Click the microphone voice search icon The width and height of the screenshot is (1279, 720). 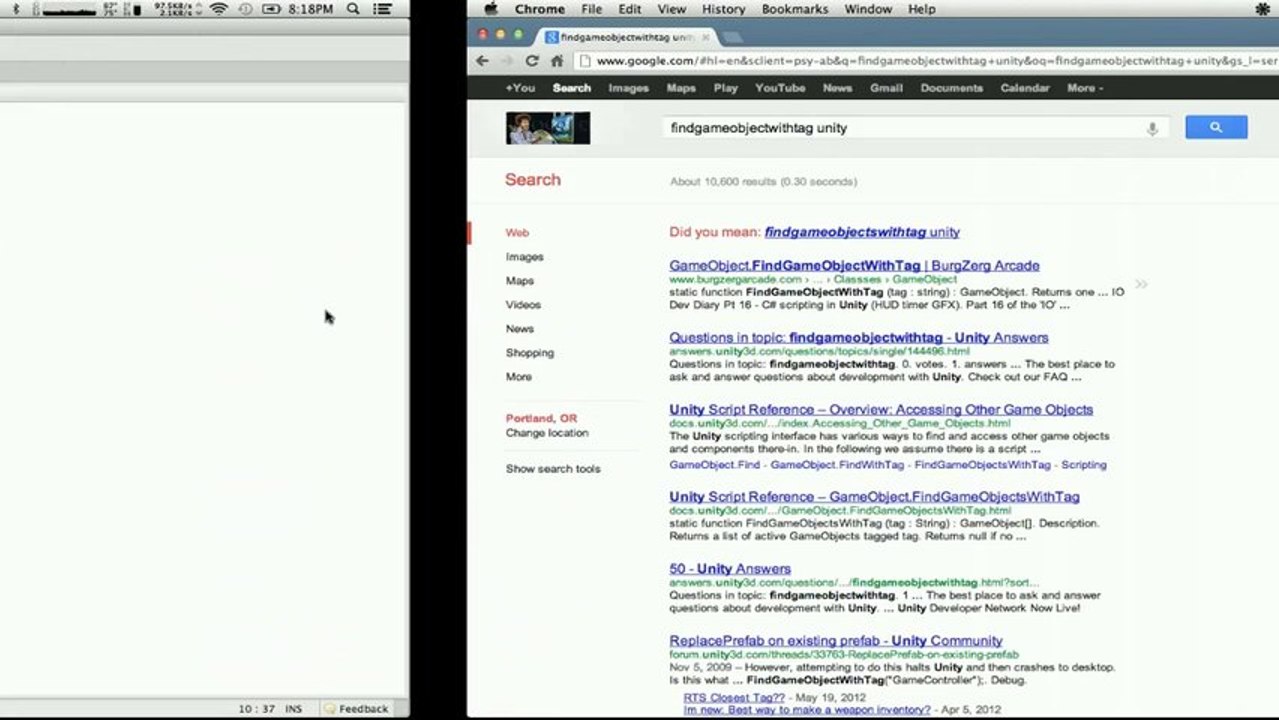(x=1152, y=128)
